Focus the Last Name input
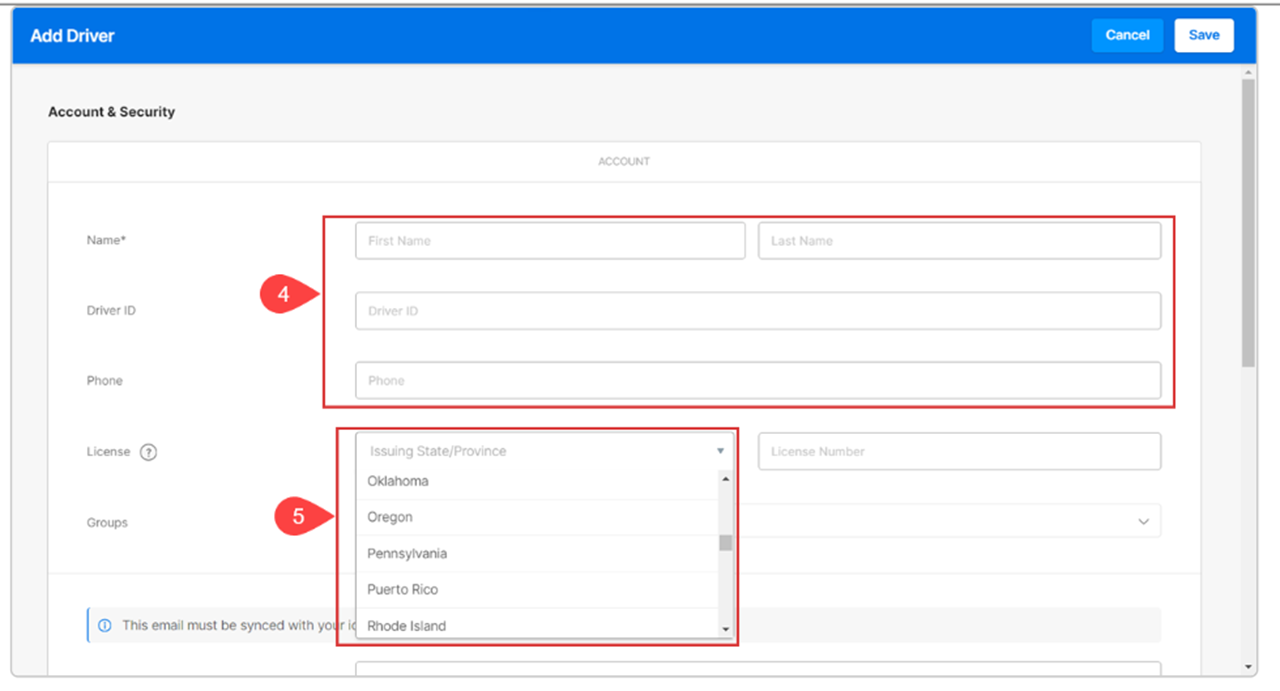Image resolution: width=1280 pixels, height=691 pixels. coord(959,241)
